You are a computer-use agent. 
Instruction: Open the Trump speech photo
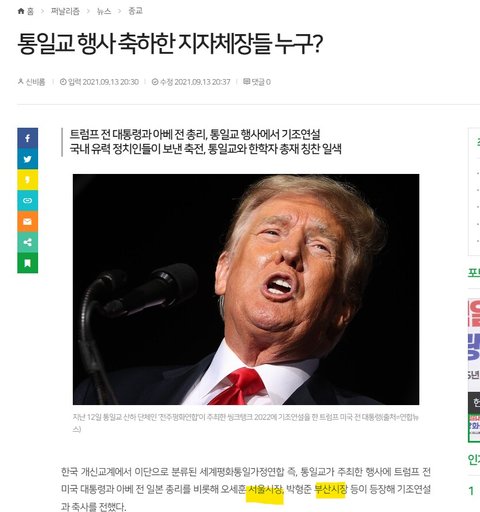(x=246, y=289)
